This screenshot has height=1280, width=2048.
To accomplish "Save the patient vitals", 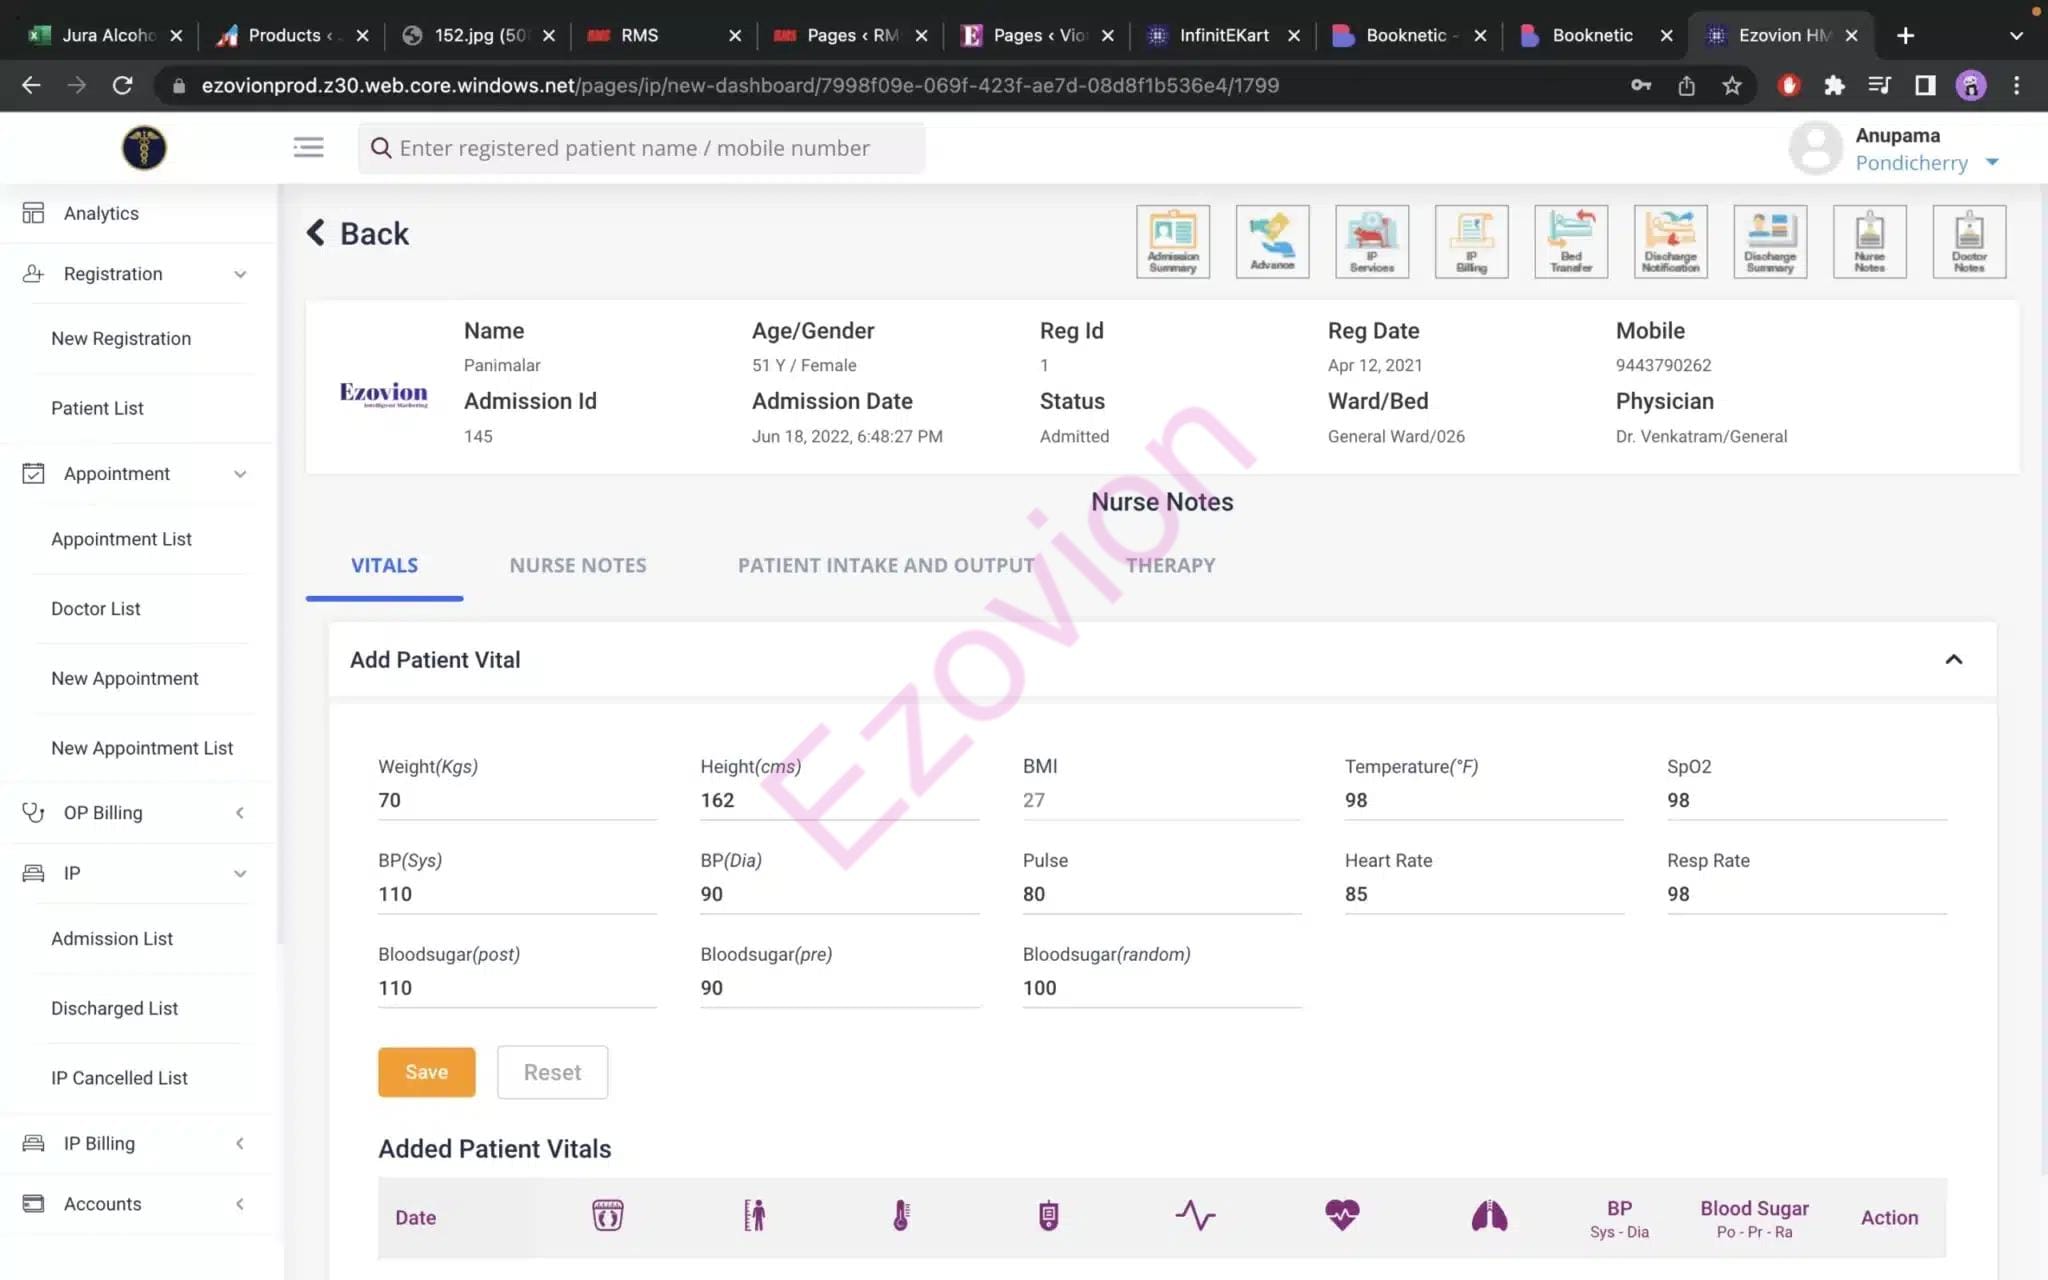I will point(426,1072).
